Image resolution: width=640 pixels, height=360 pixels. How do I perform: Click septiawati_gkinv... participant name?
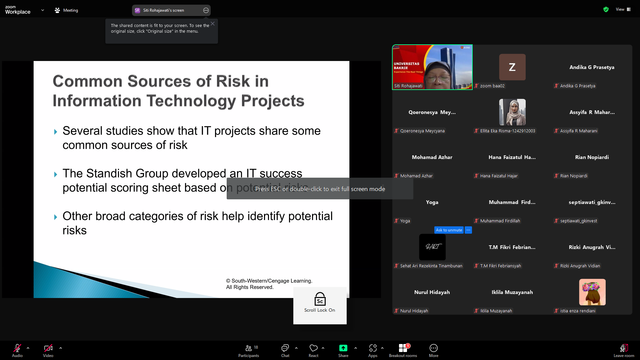pos(592,202)
